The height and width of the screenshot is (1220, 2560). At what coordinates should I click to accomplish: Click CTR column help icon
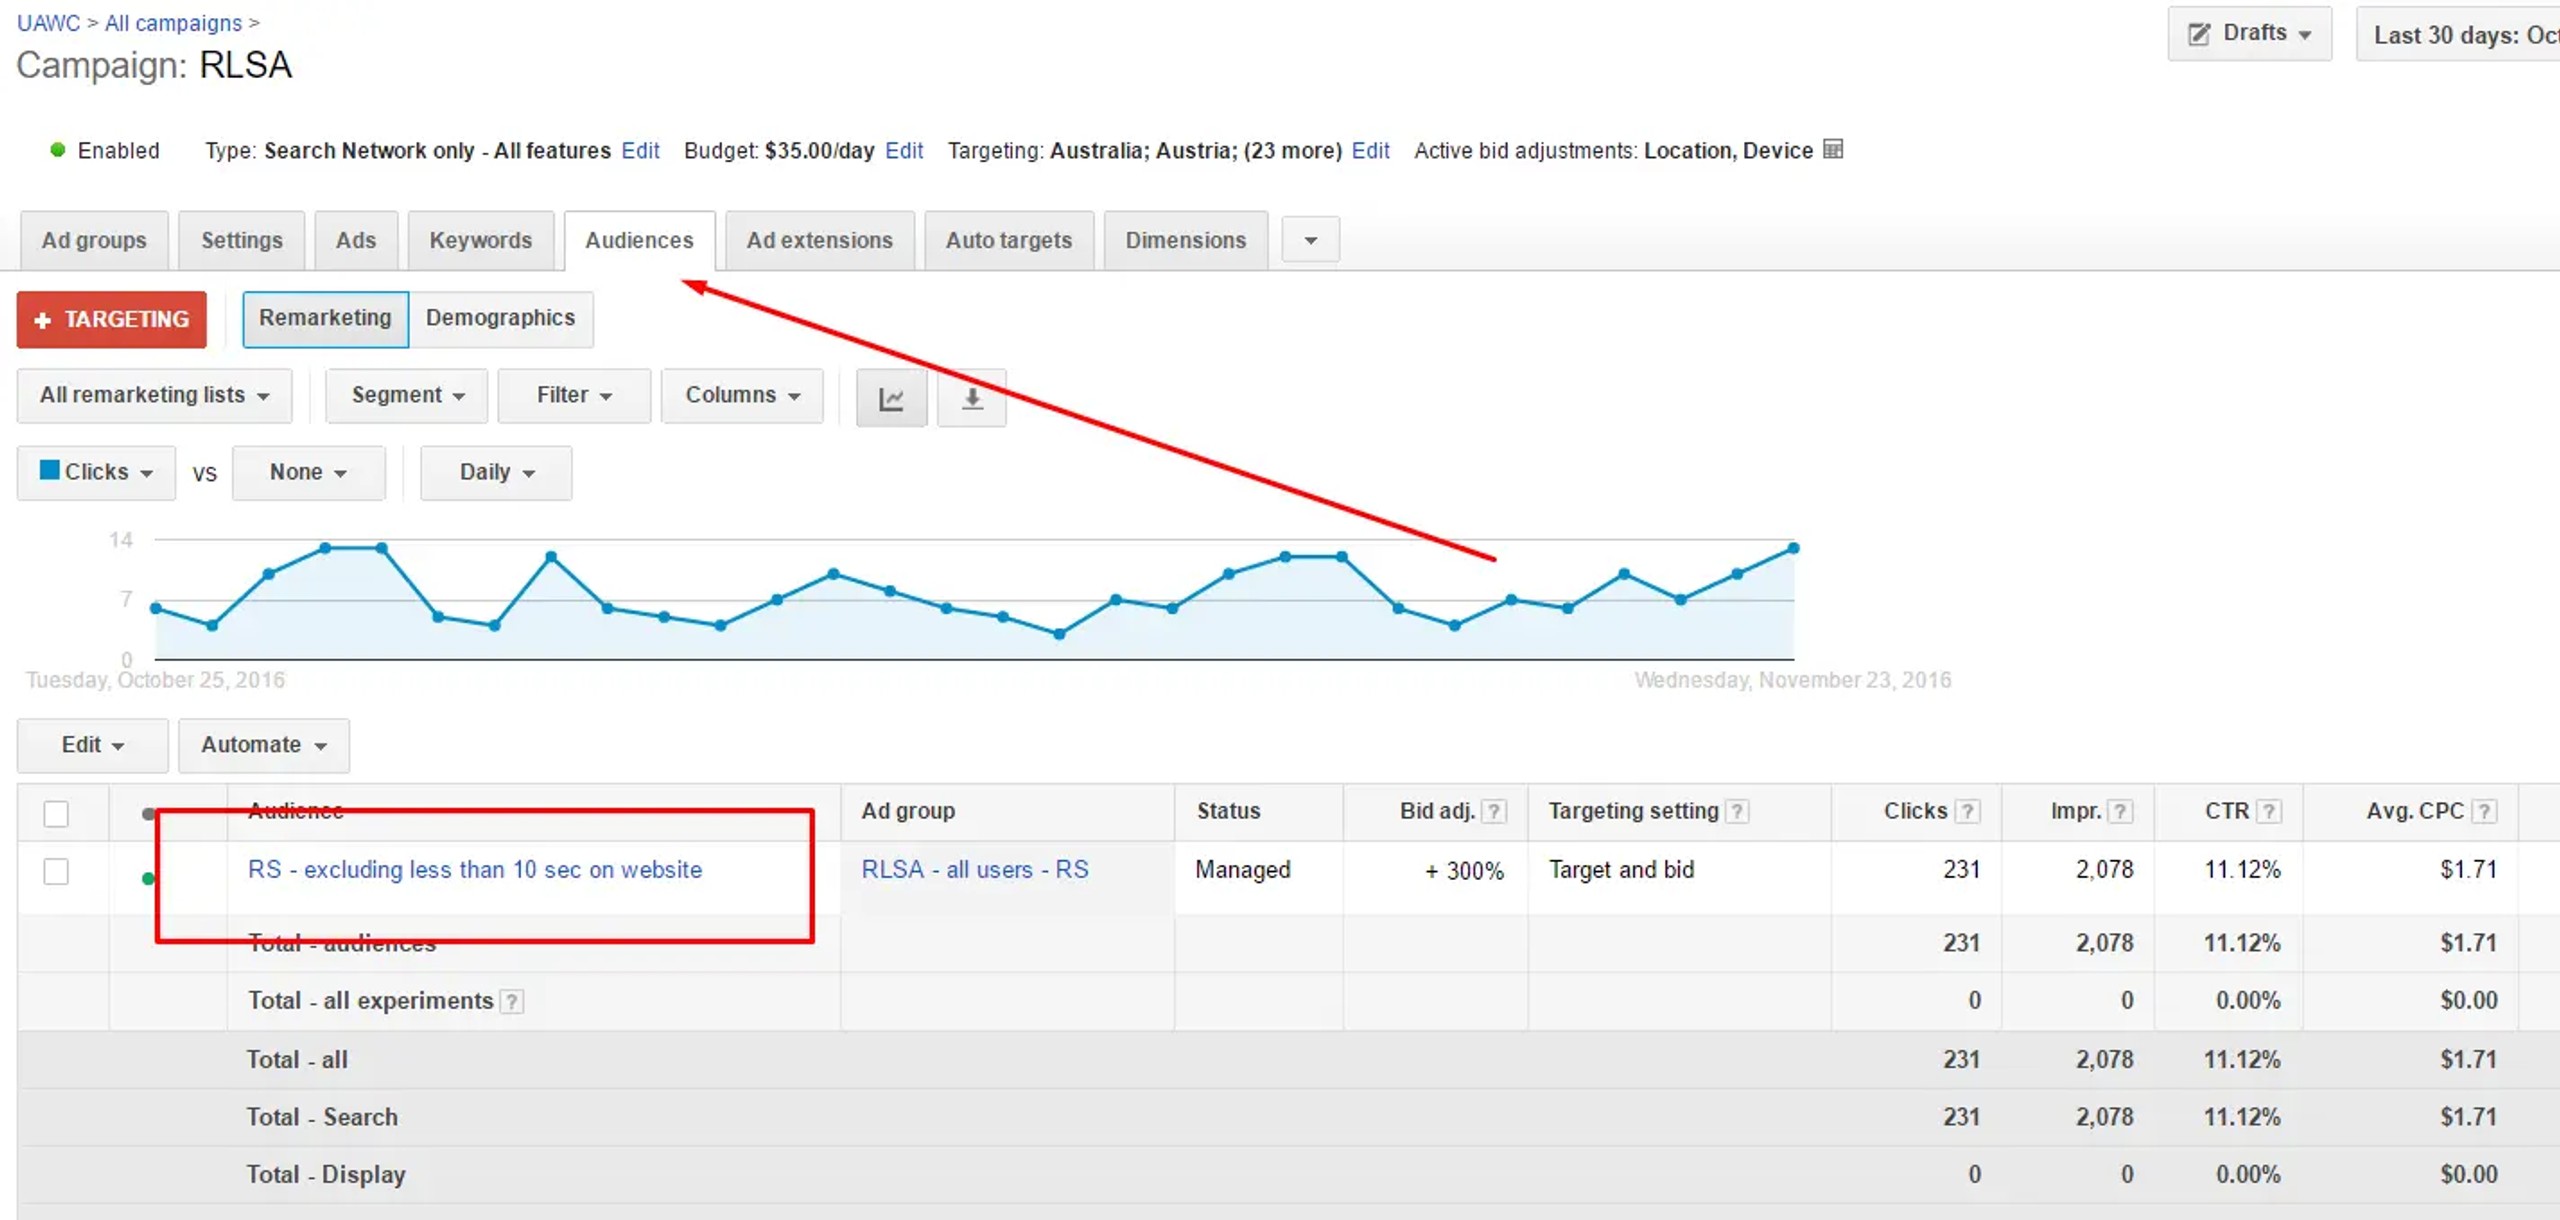coord(2269,811)
